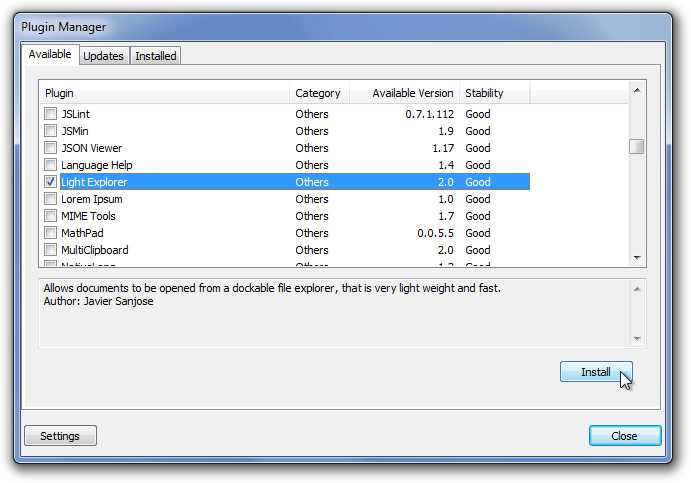The width and height of the screenshot is (691, 483).
Task: Open plugin manager Settings
Action: click(60, 436)
